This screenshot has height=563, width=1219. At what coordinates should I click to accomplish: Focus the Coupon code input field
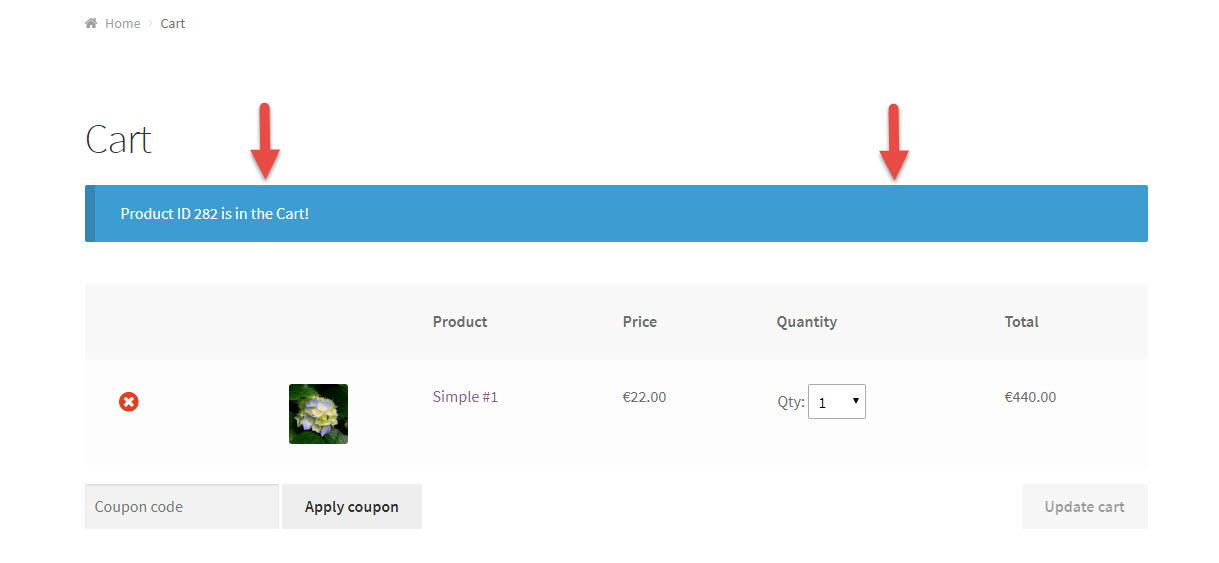click(182, 506)
